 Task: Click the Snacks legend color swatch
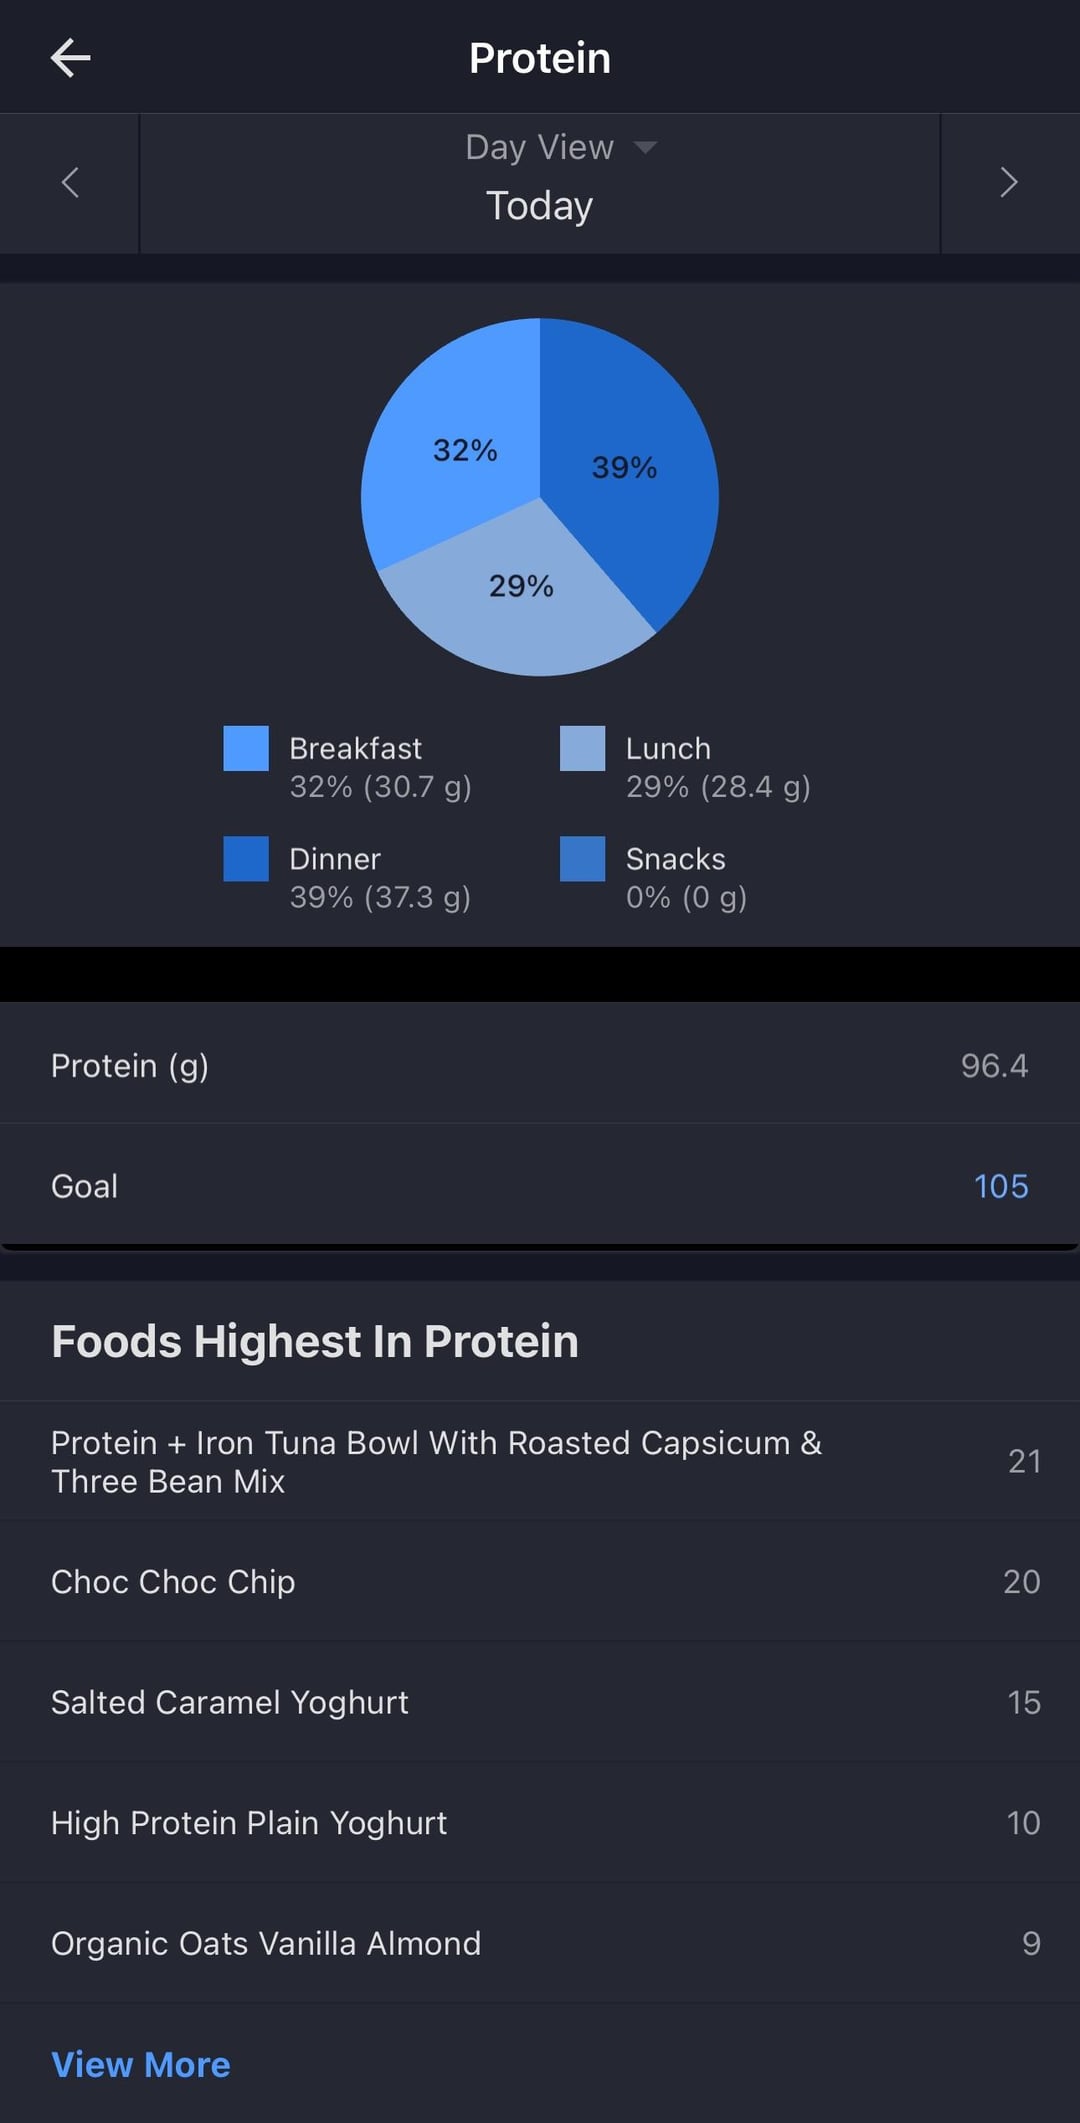click(x=582, y=859)
